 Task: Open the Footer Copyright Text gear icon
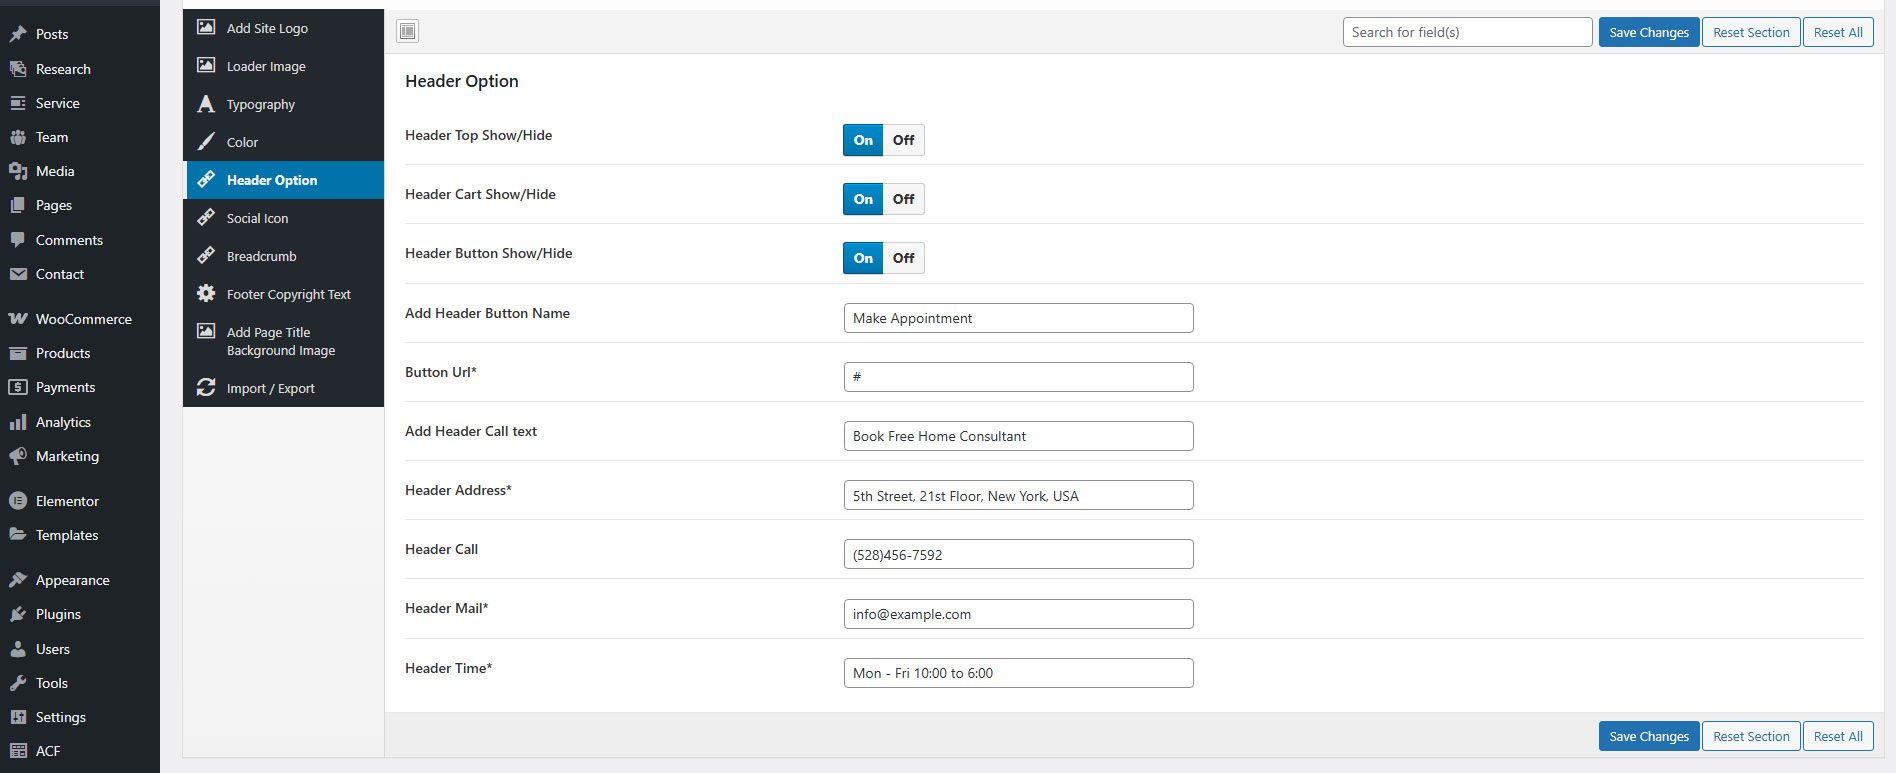pos(206,294)
